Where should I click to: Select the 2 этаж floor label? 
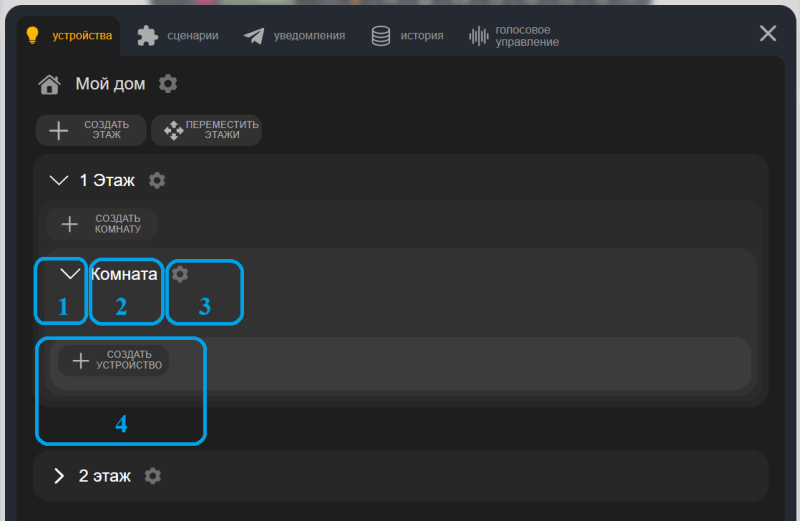pyautogui.click(x=105, y=476)
